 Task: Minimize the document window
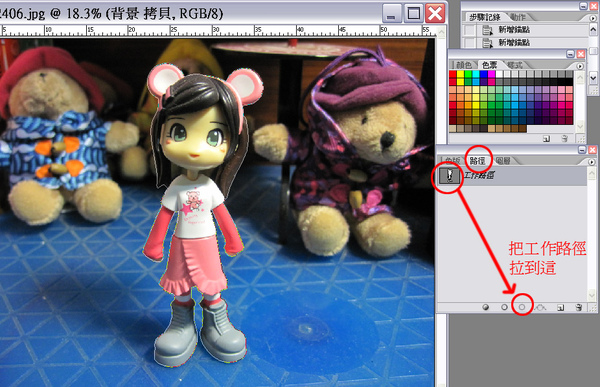pos(391,14)
